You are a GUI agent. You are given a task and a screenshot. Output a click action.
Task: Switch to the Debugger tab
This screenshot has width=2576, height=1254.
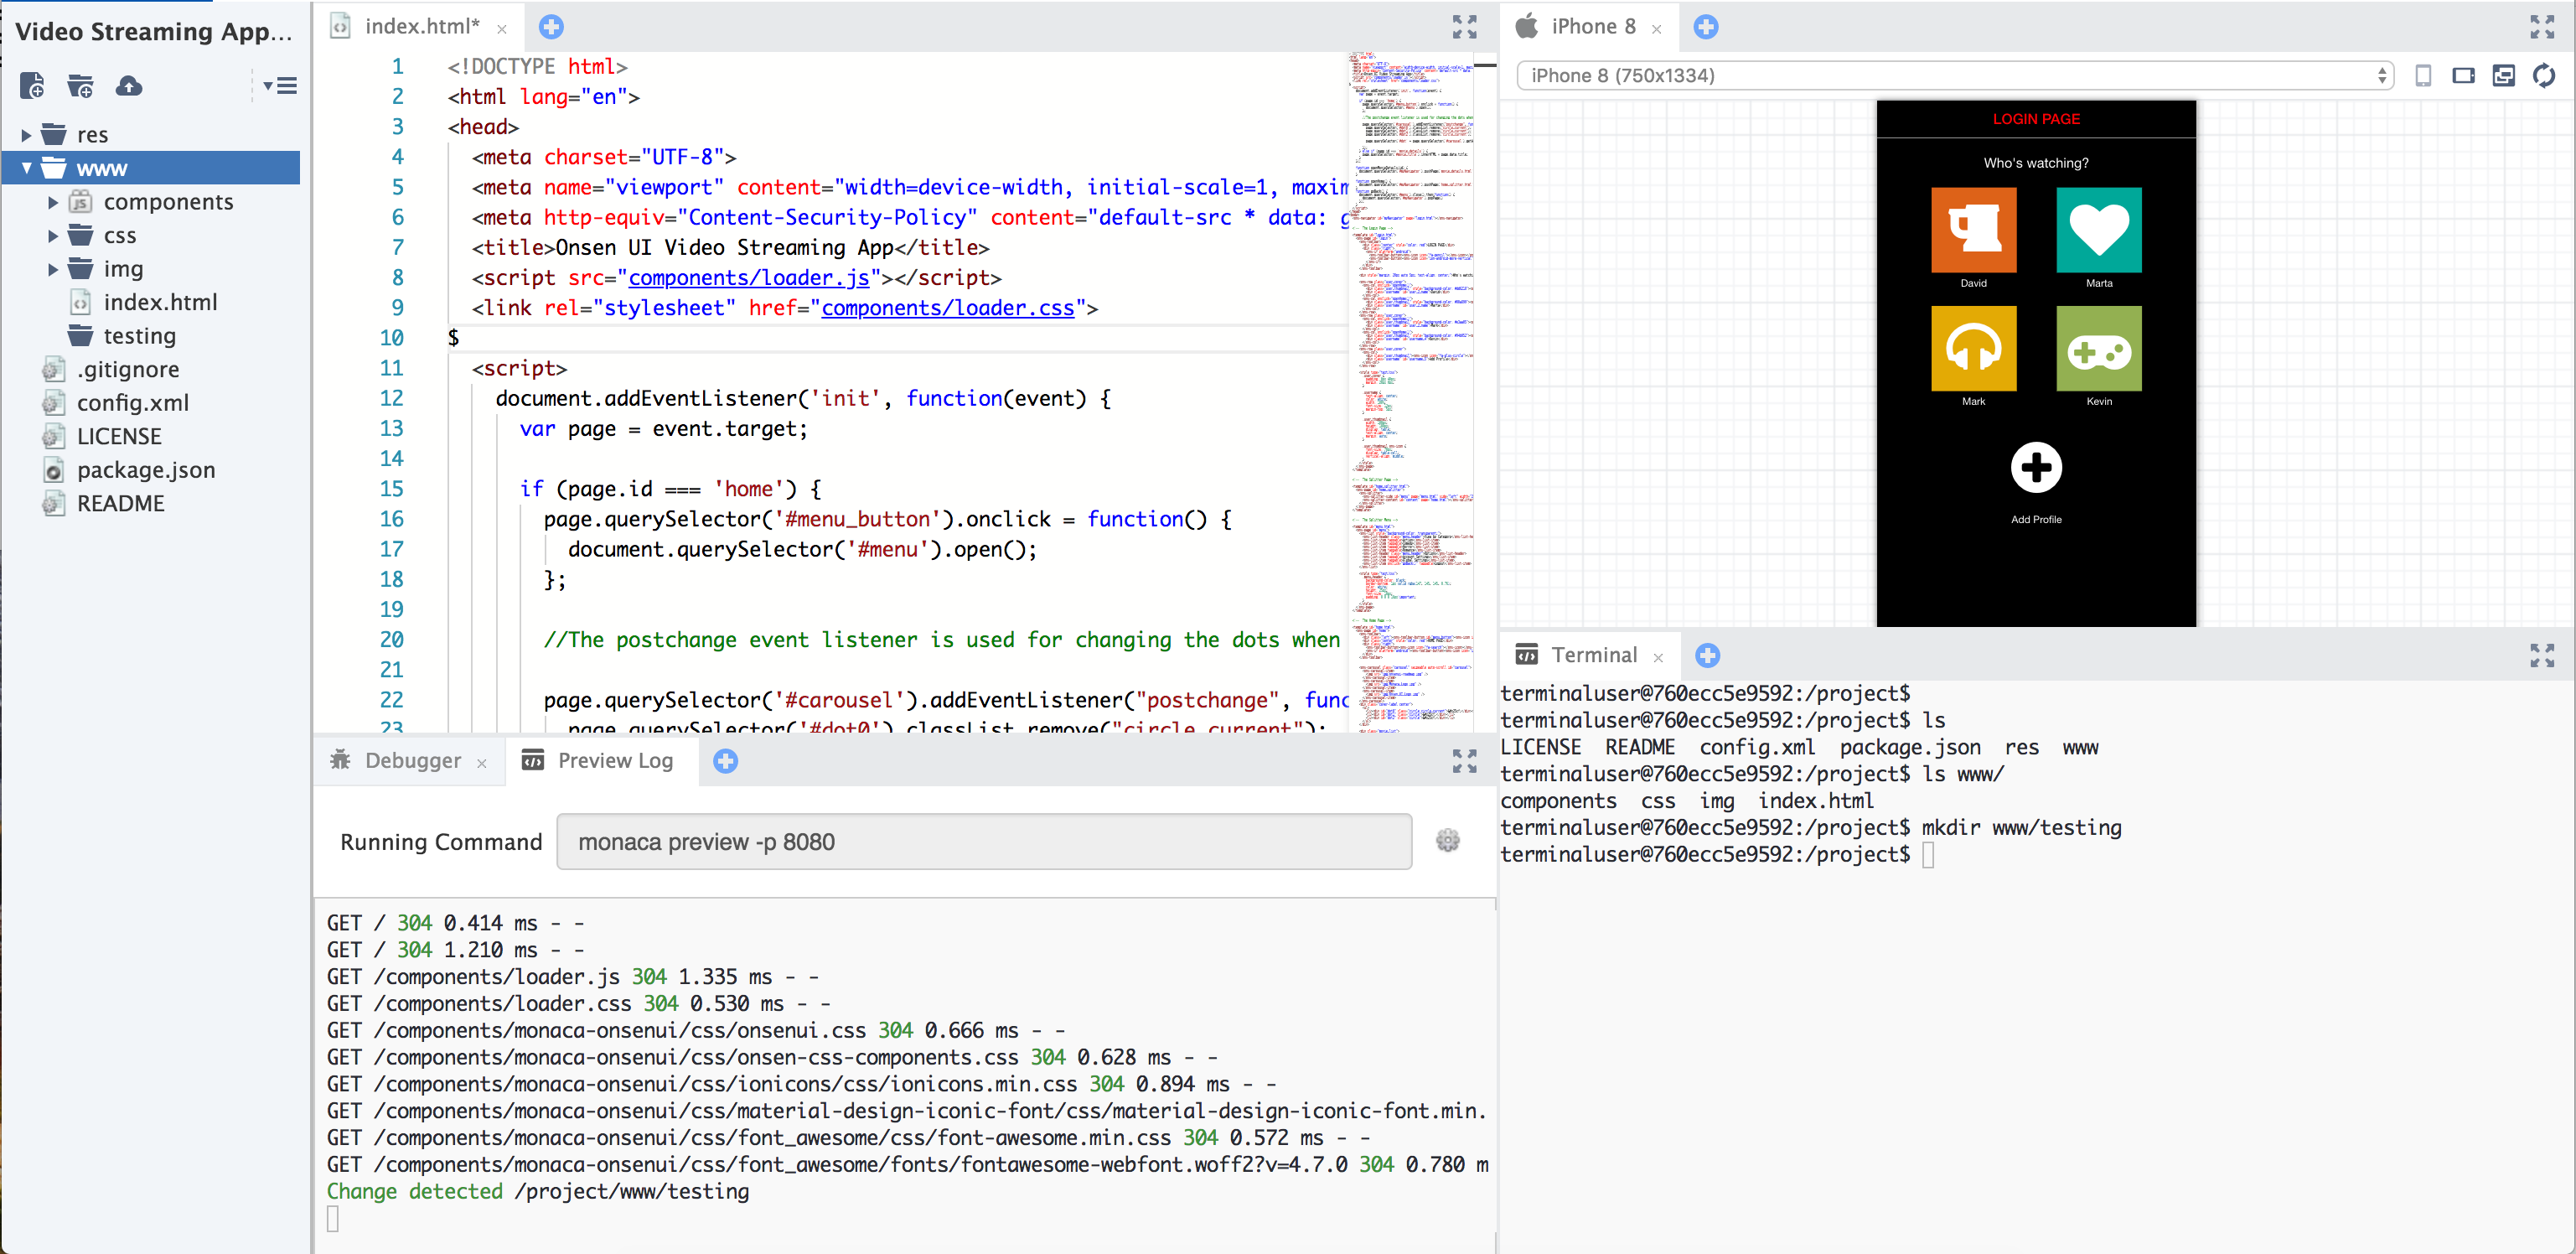point(412,760)
